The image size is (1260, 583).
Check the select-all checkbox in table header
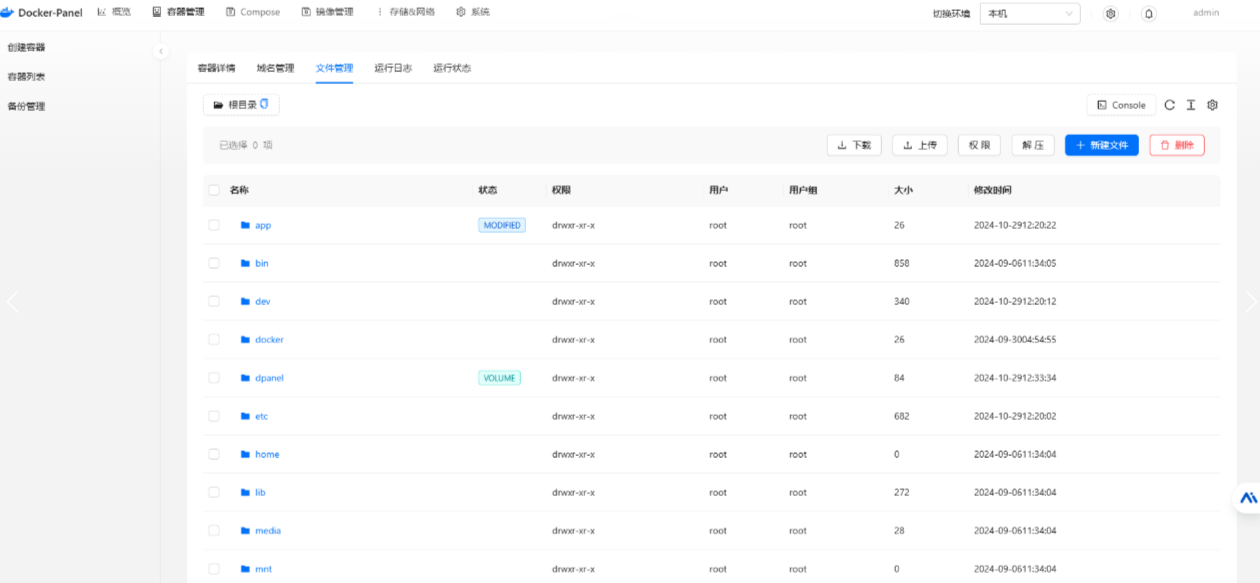tap(214, 189)
